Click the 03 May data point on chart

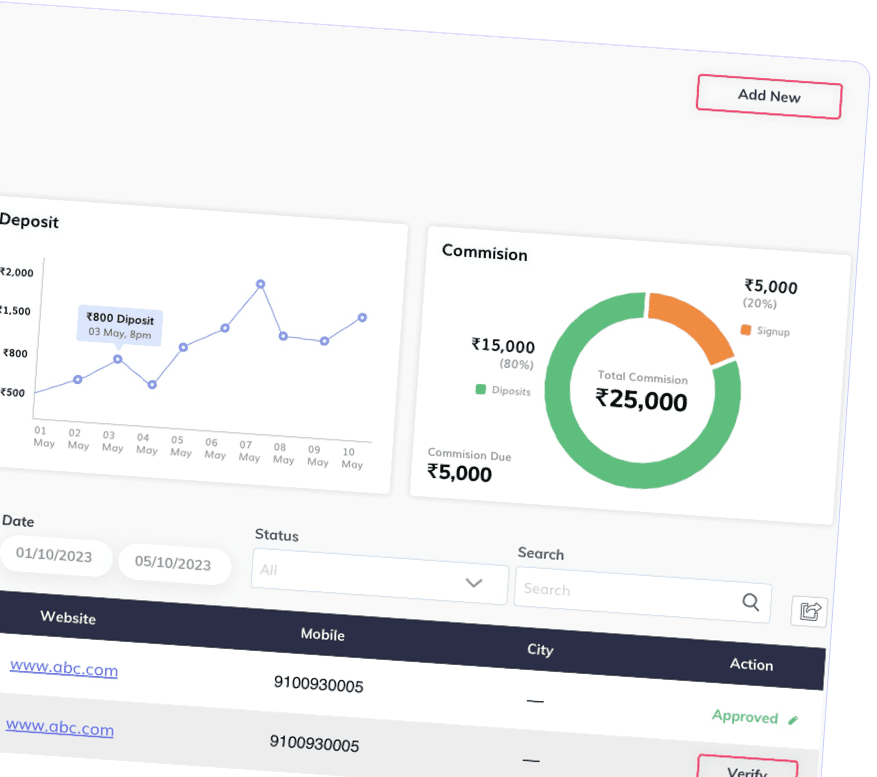(x=117, y=359)
